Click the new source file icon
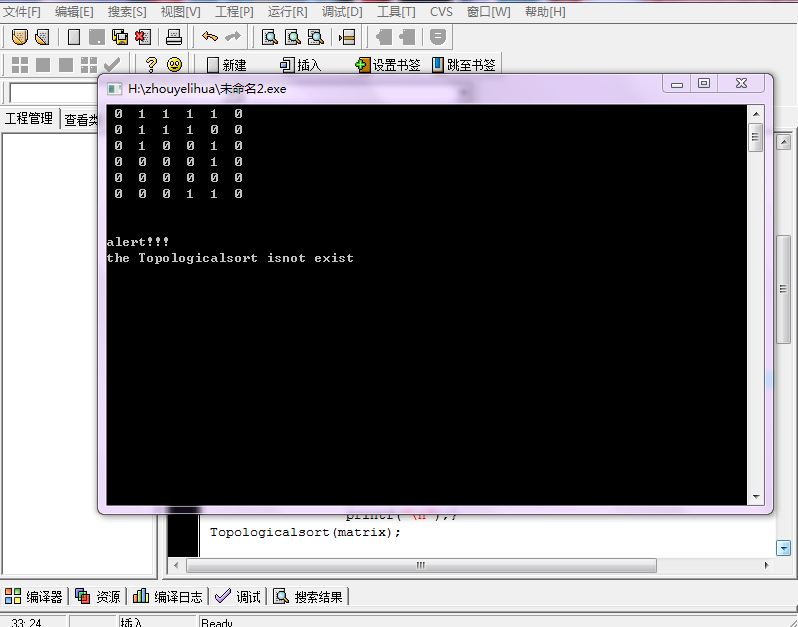798x627 pixels. (74, 37)
